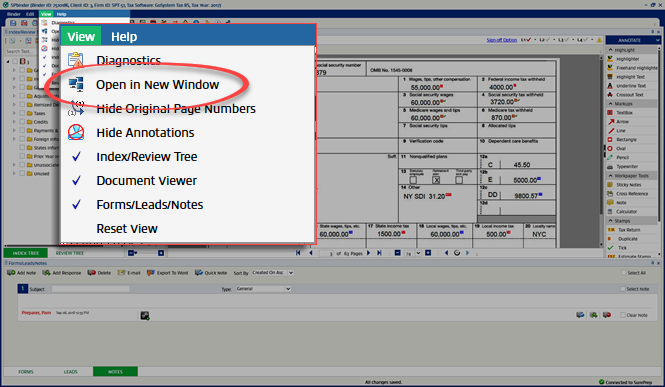Open the Sign-off Option link

click(x=502, y=40)
